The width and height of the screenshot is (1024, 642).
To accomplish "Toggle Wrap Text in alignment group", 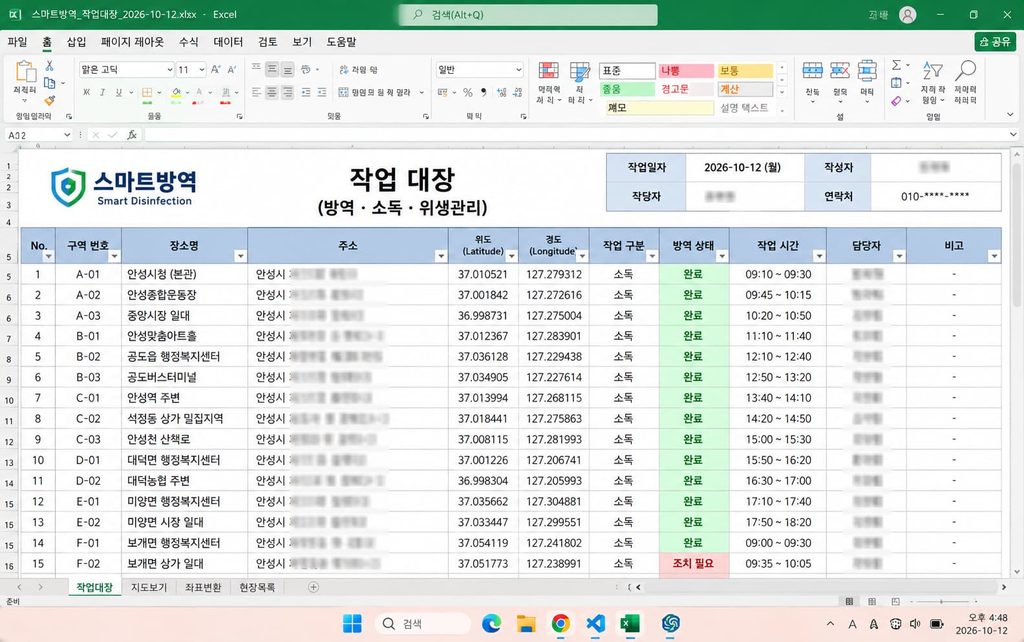I will click(x=358, y=69).
